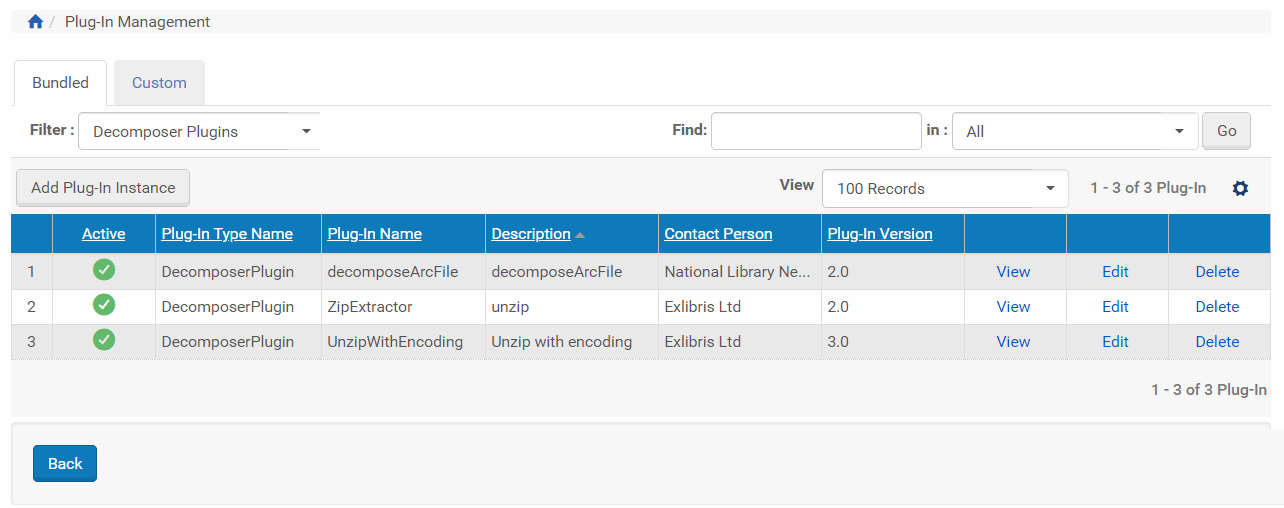Viewport: 1284px width, 508px height.
Task: Sort table by Contact Person column
Action: pyautogui.click(x=718, y=234)
